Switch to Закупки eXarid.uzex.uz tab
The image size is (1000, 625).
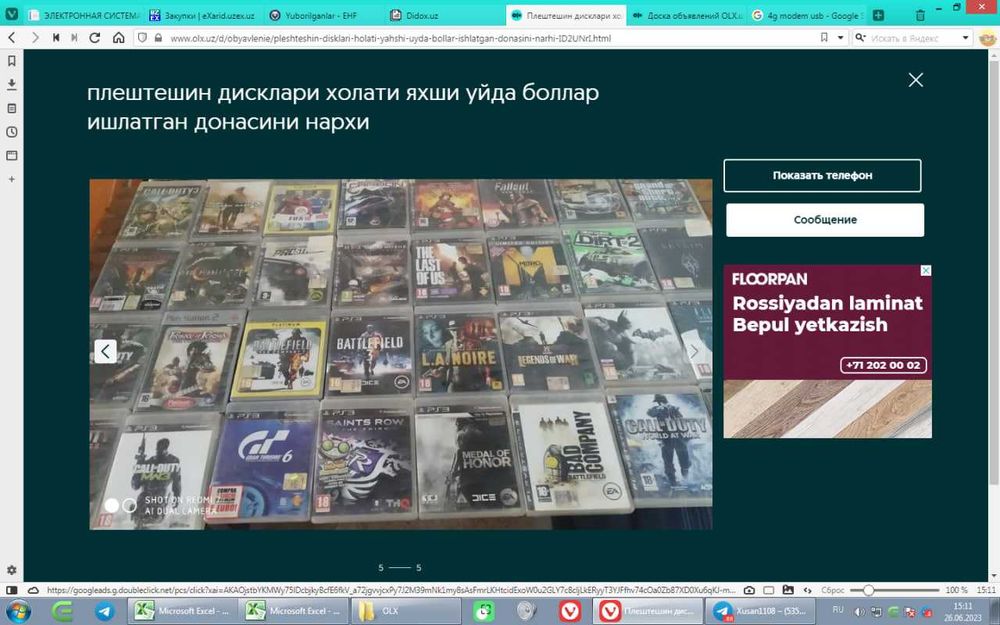(x=202, y=15)
